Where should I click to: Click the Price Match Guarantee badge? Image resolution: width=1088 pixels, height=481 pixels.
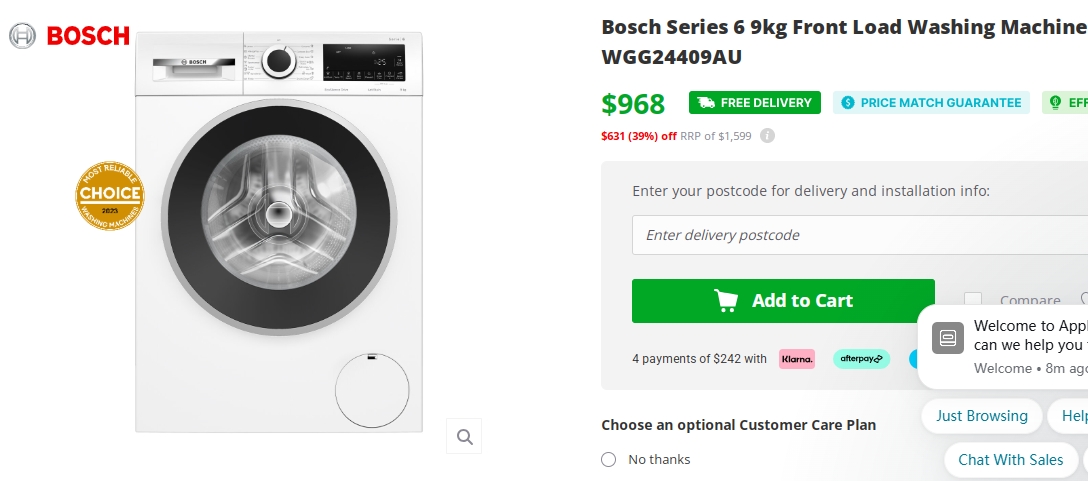931,103
